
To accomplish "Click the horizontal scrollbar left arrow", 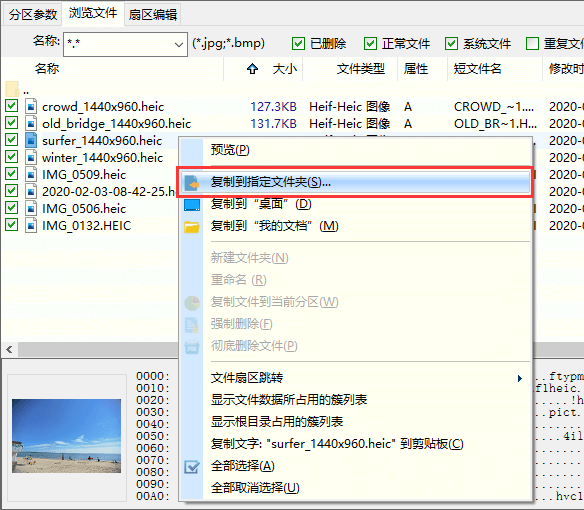I will click(x=9, y=349).
